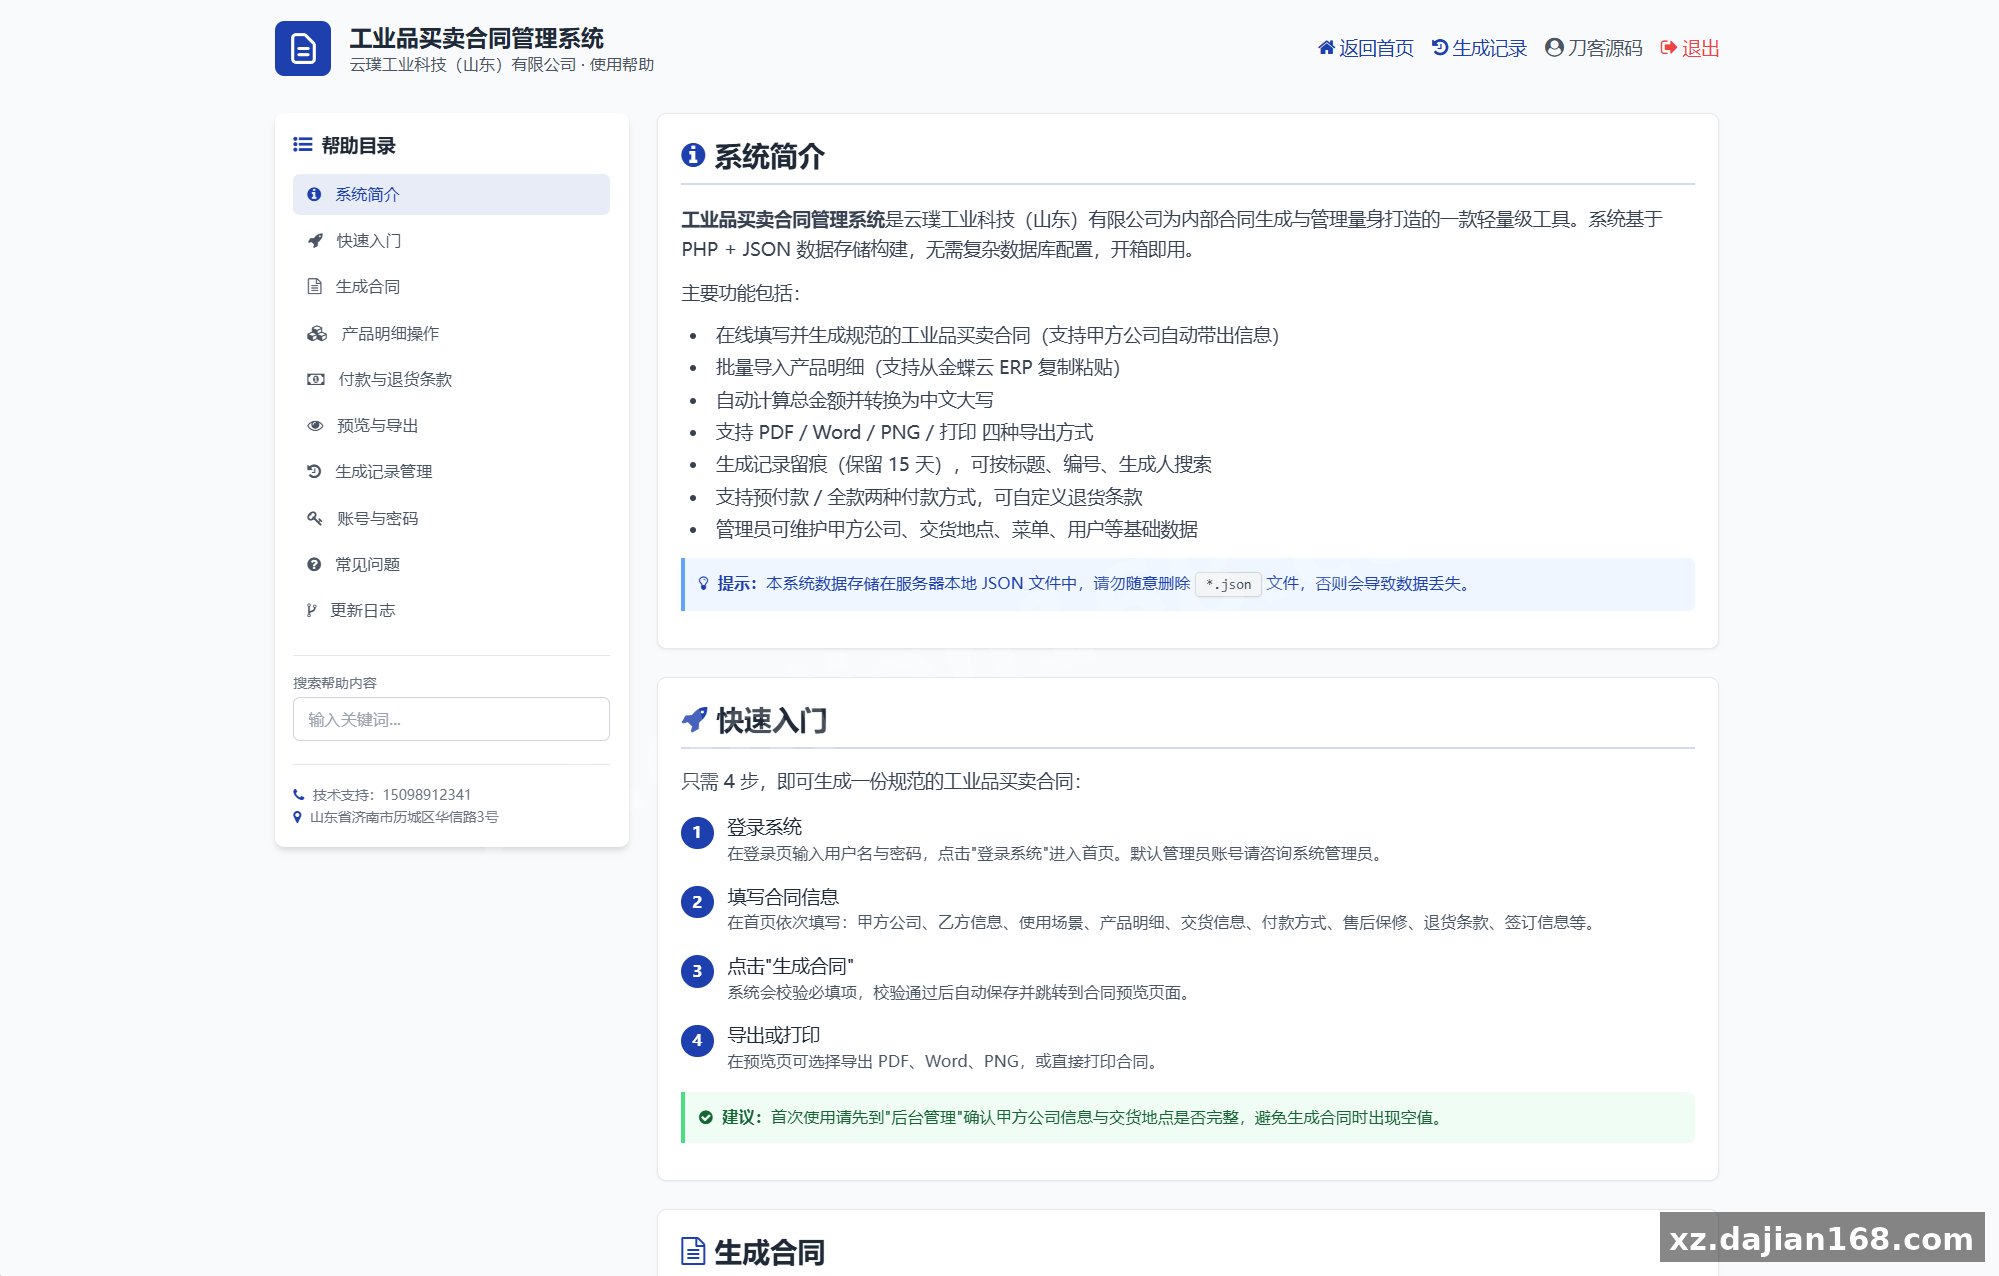The width and height of the screenshot is (1999, 1276).
Task: Select 生成合同 in help menu
Action: [451, 287]
